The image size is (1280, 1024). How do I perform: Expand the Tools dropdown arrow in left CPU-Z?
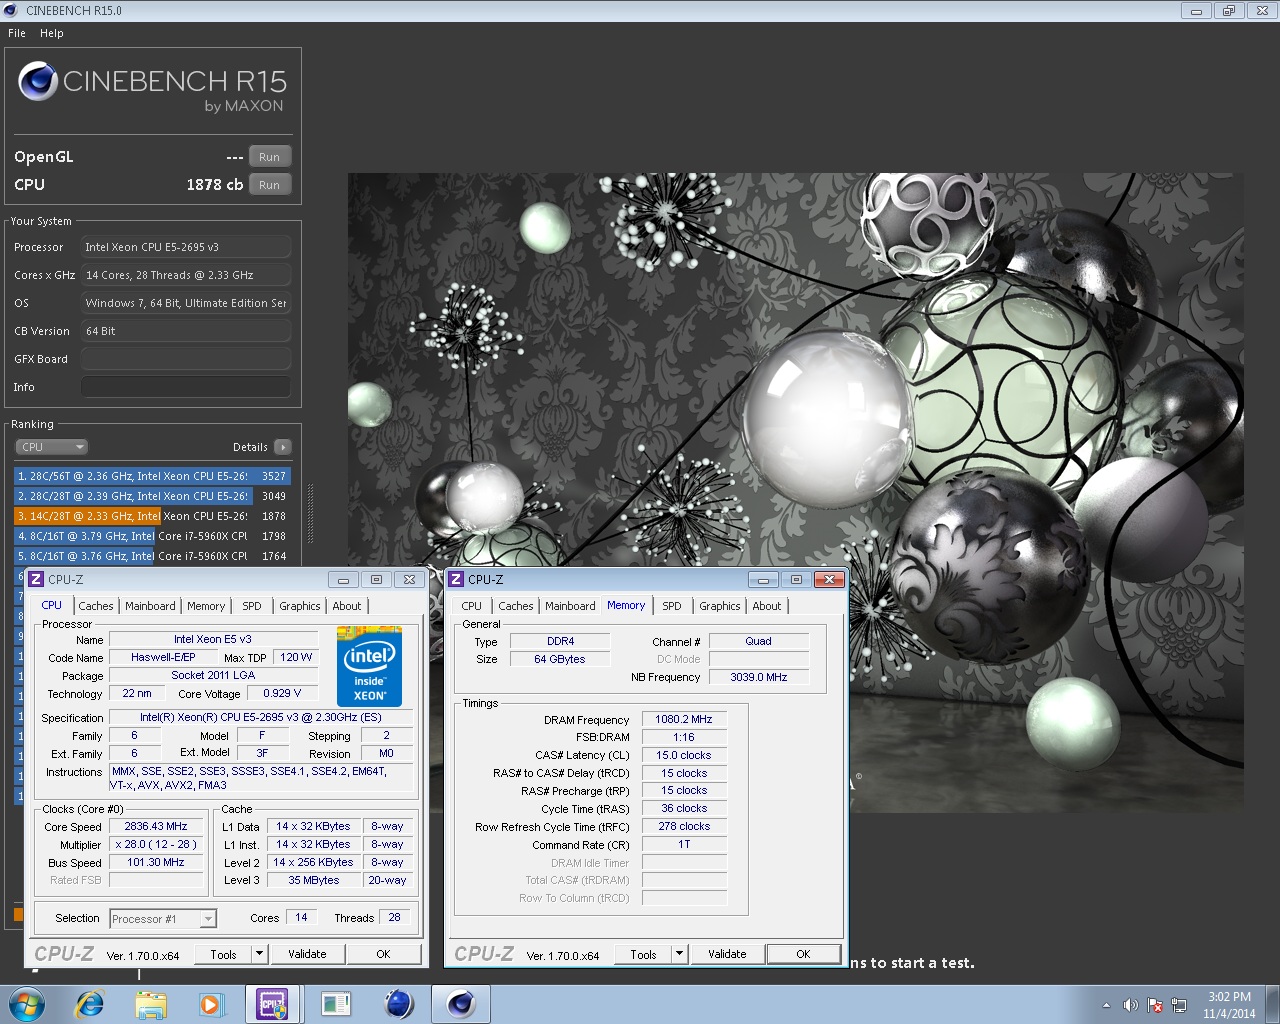259,954
